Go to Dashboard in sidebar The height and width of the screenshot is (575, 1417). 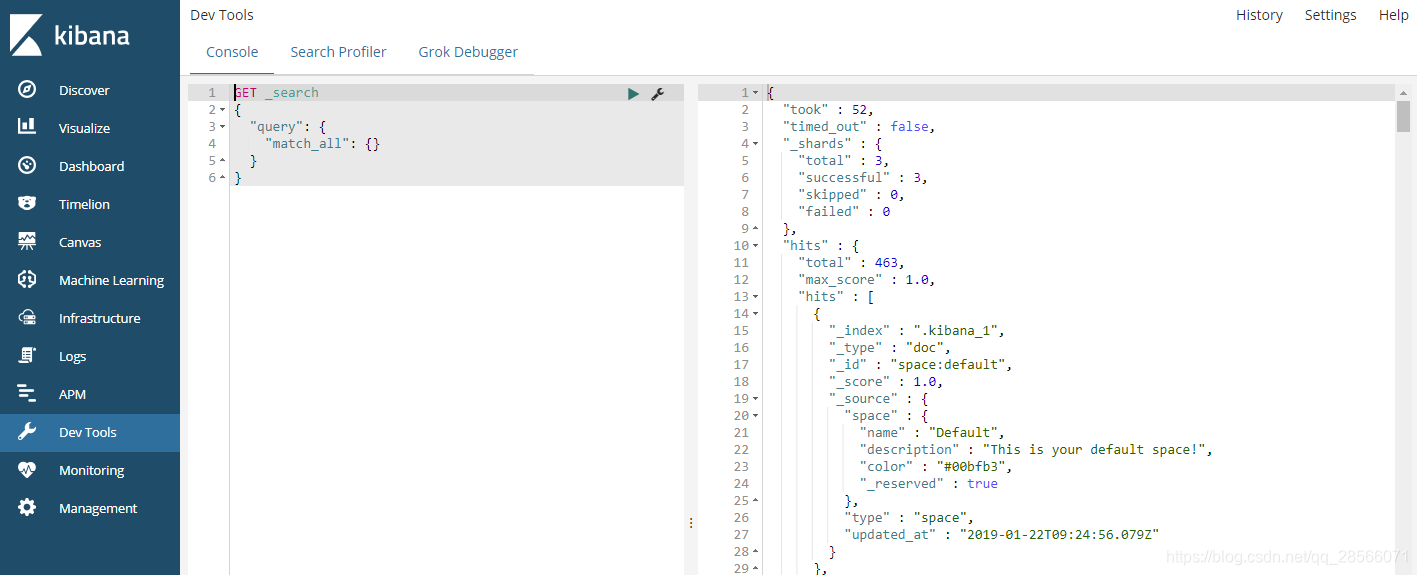pyautogui.click(x=91, y=166)
